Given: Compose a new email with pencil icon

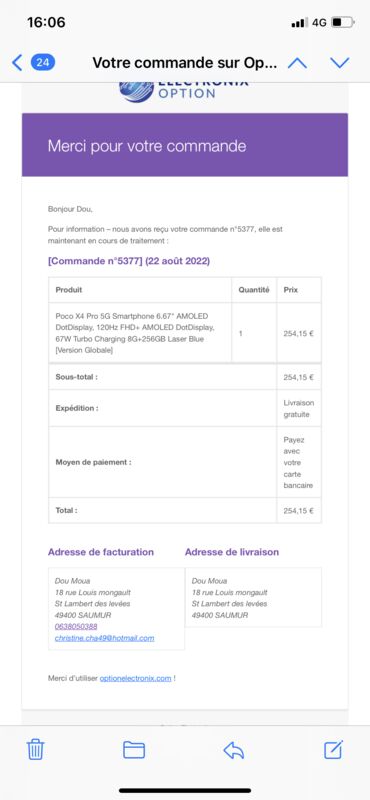Looking at the screenshot, I should pyautogui.click(x=334, y=749).
